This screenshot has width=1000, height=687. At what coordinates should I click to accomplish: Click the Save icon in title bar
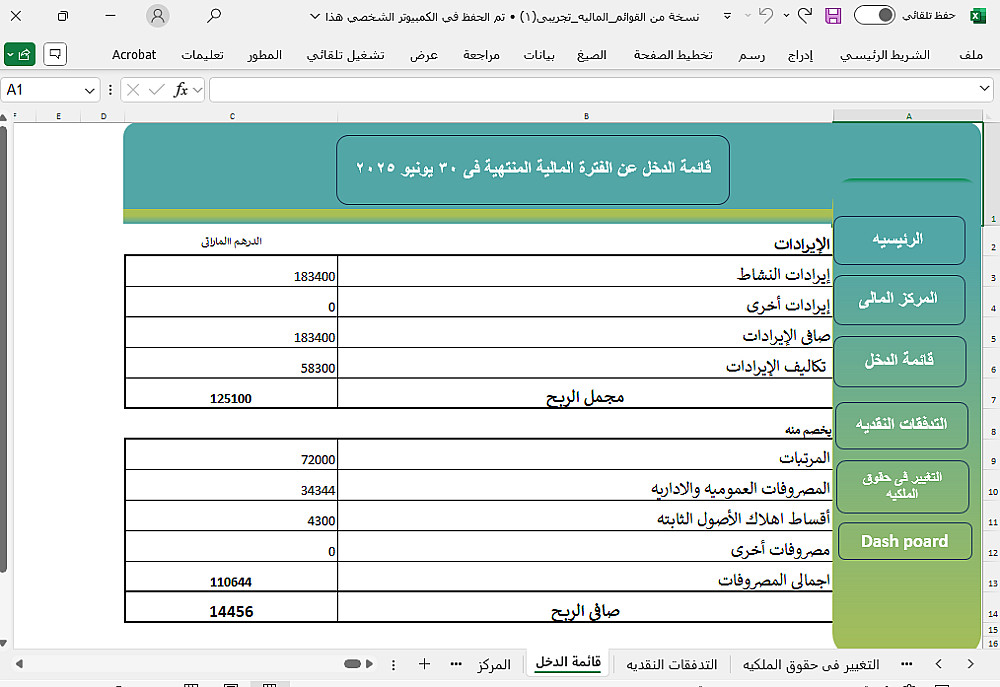[833, 16]
